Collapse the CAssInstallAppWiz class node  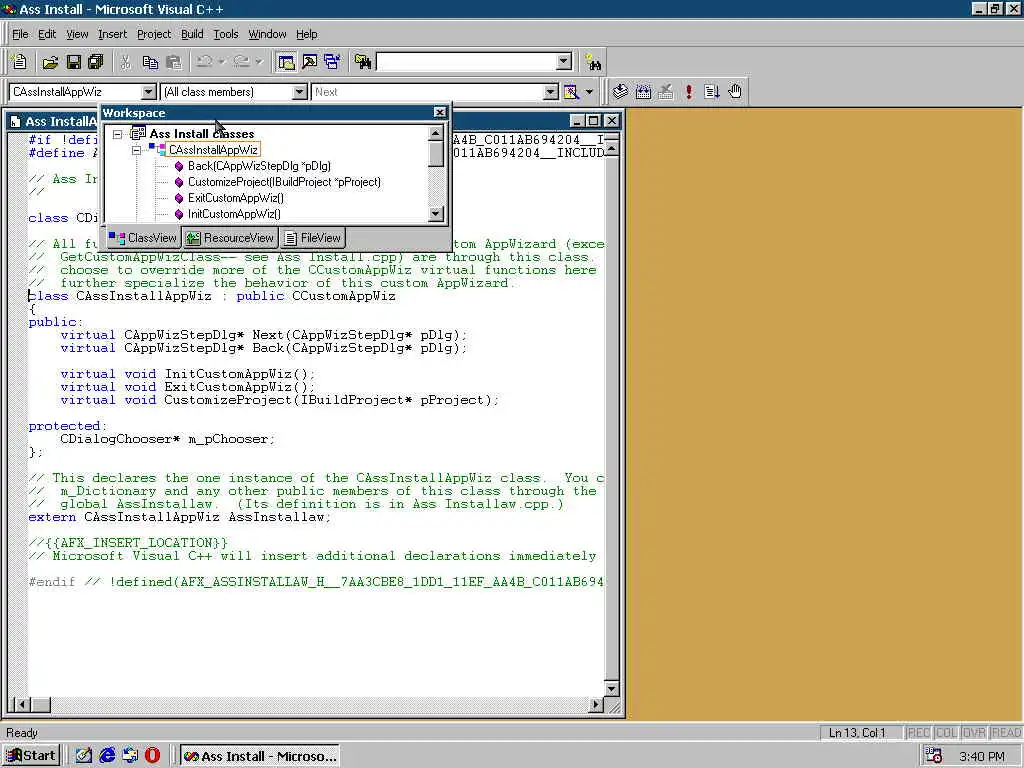(136, 150)
